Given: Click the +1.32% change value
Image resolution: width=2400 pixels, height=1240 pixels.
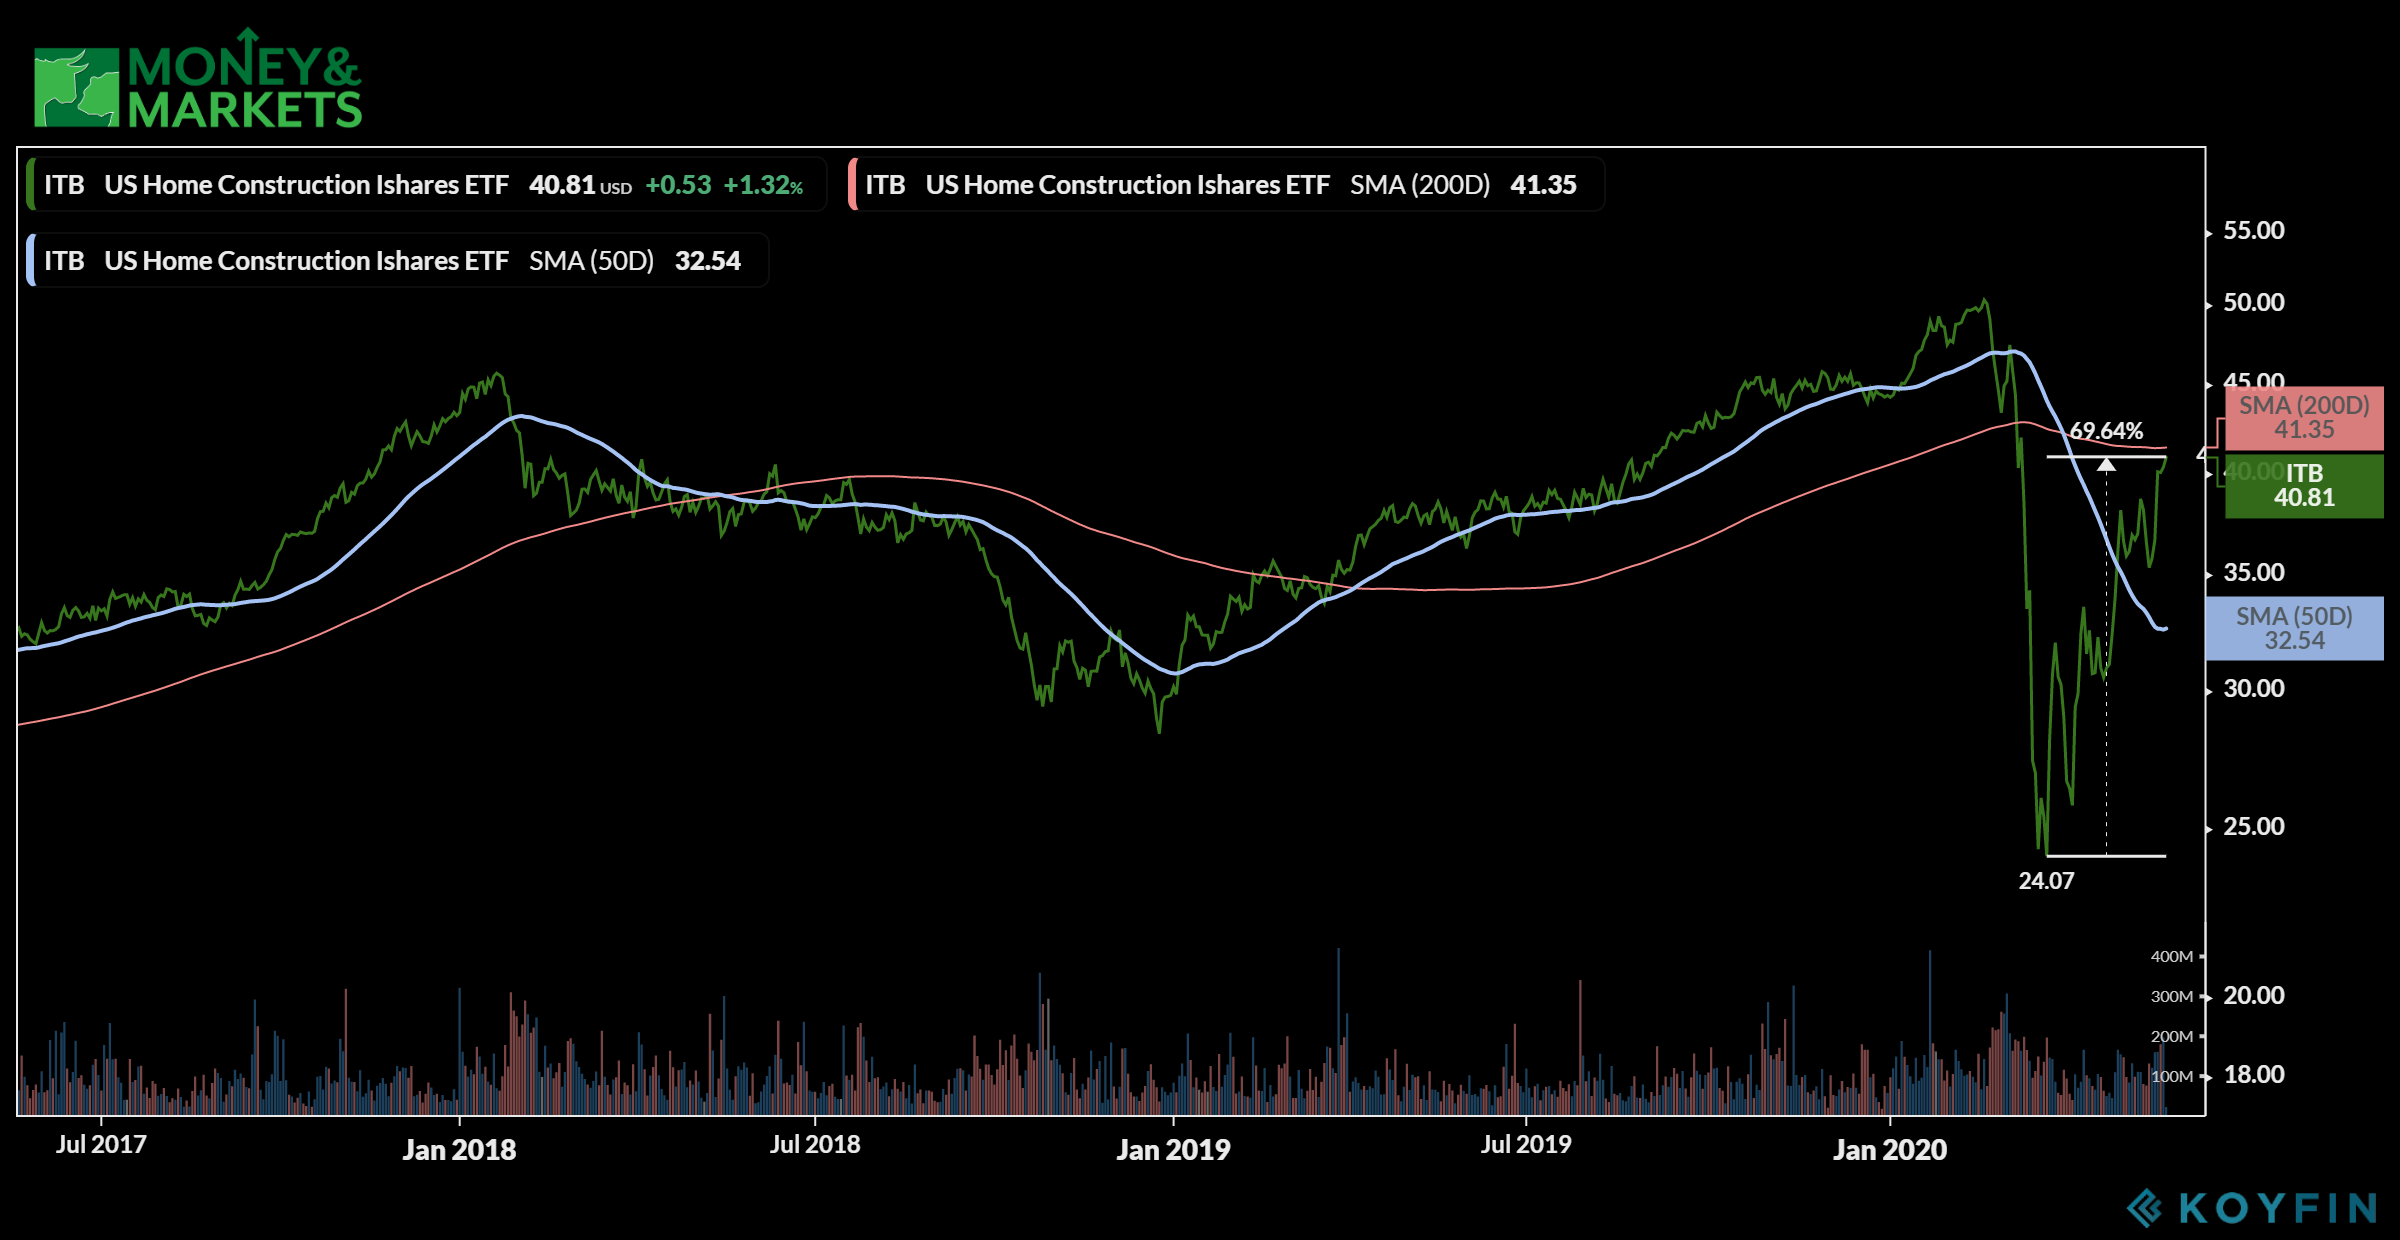Looking at the screenshot, I should pyautogui.click(x=763, y=186).
